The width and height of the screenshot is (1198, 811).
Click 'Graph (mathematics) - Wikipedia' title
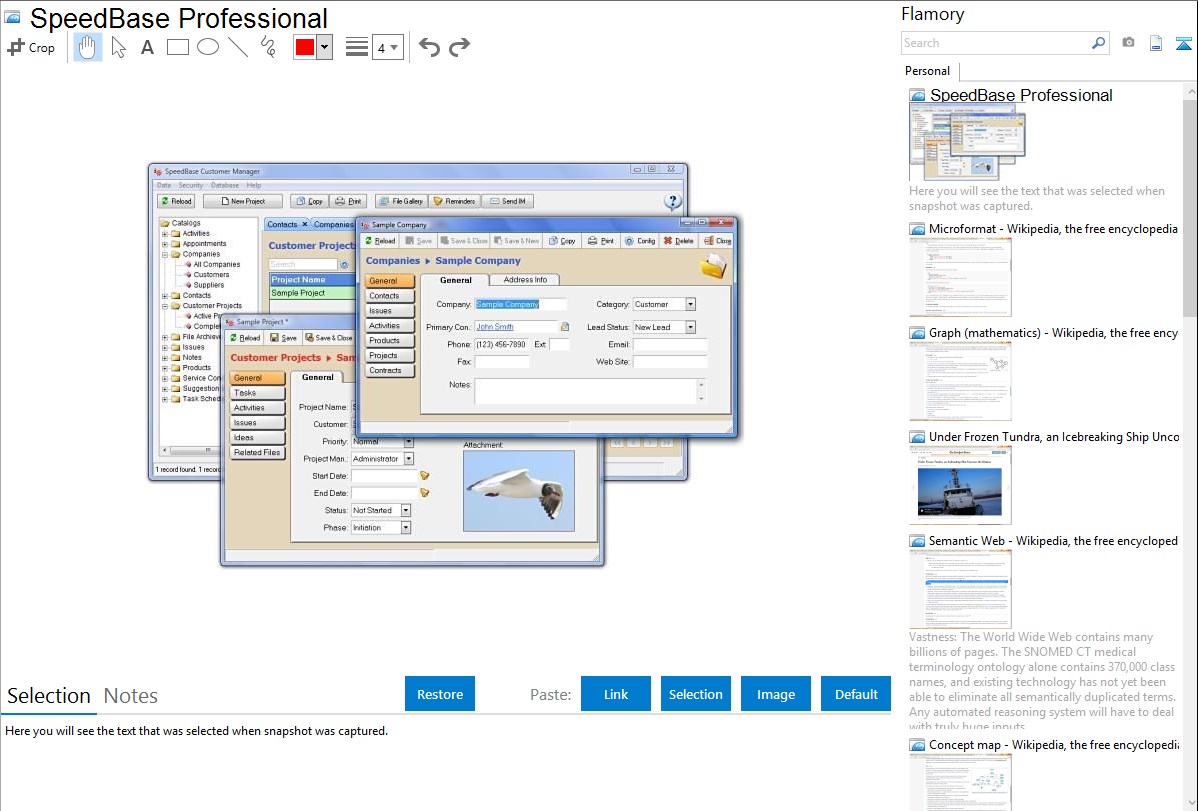click(1053, 333)
